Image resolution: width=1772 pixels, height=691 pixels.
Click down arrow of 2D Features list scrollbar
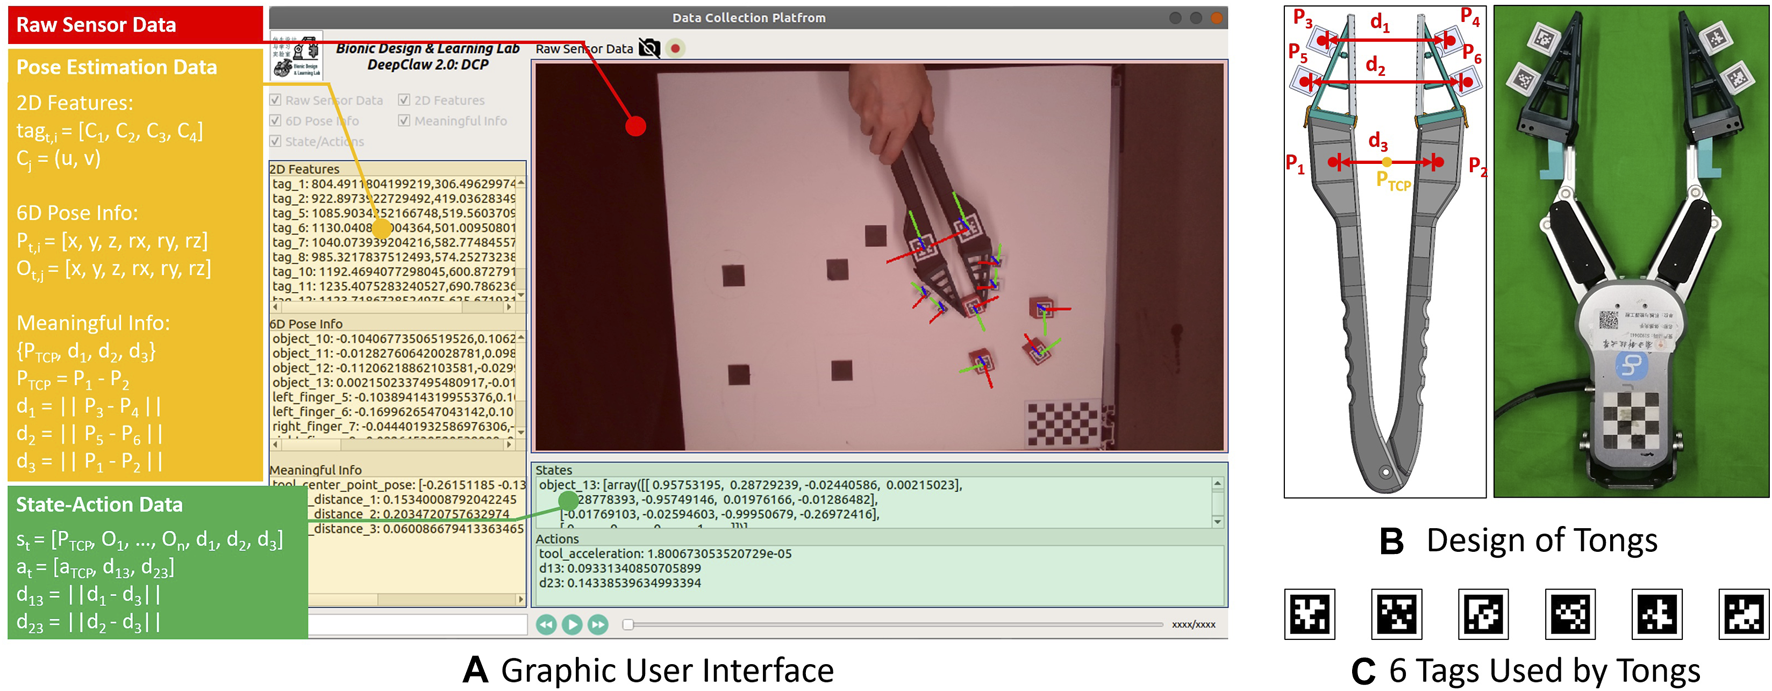click(520, 295)
